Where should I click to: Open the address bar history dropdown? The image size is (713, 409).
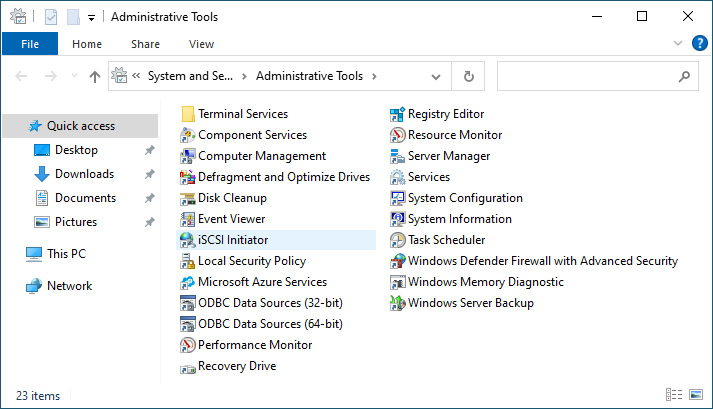click(436, 76)
